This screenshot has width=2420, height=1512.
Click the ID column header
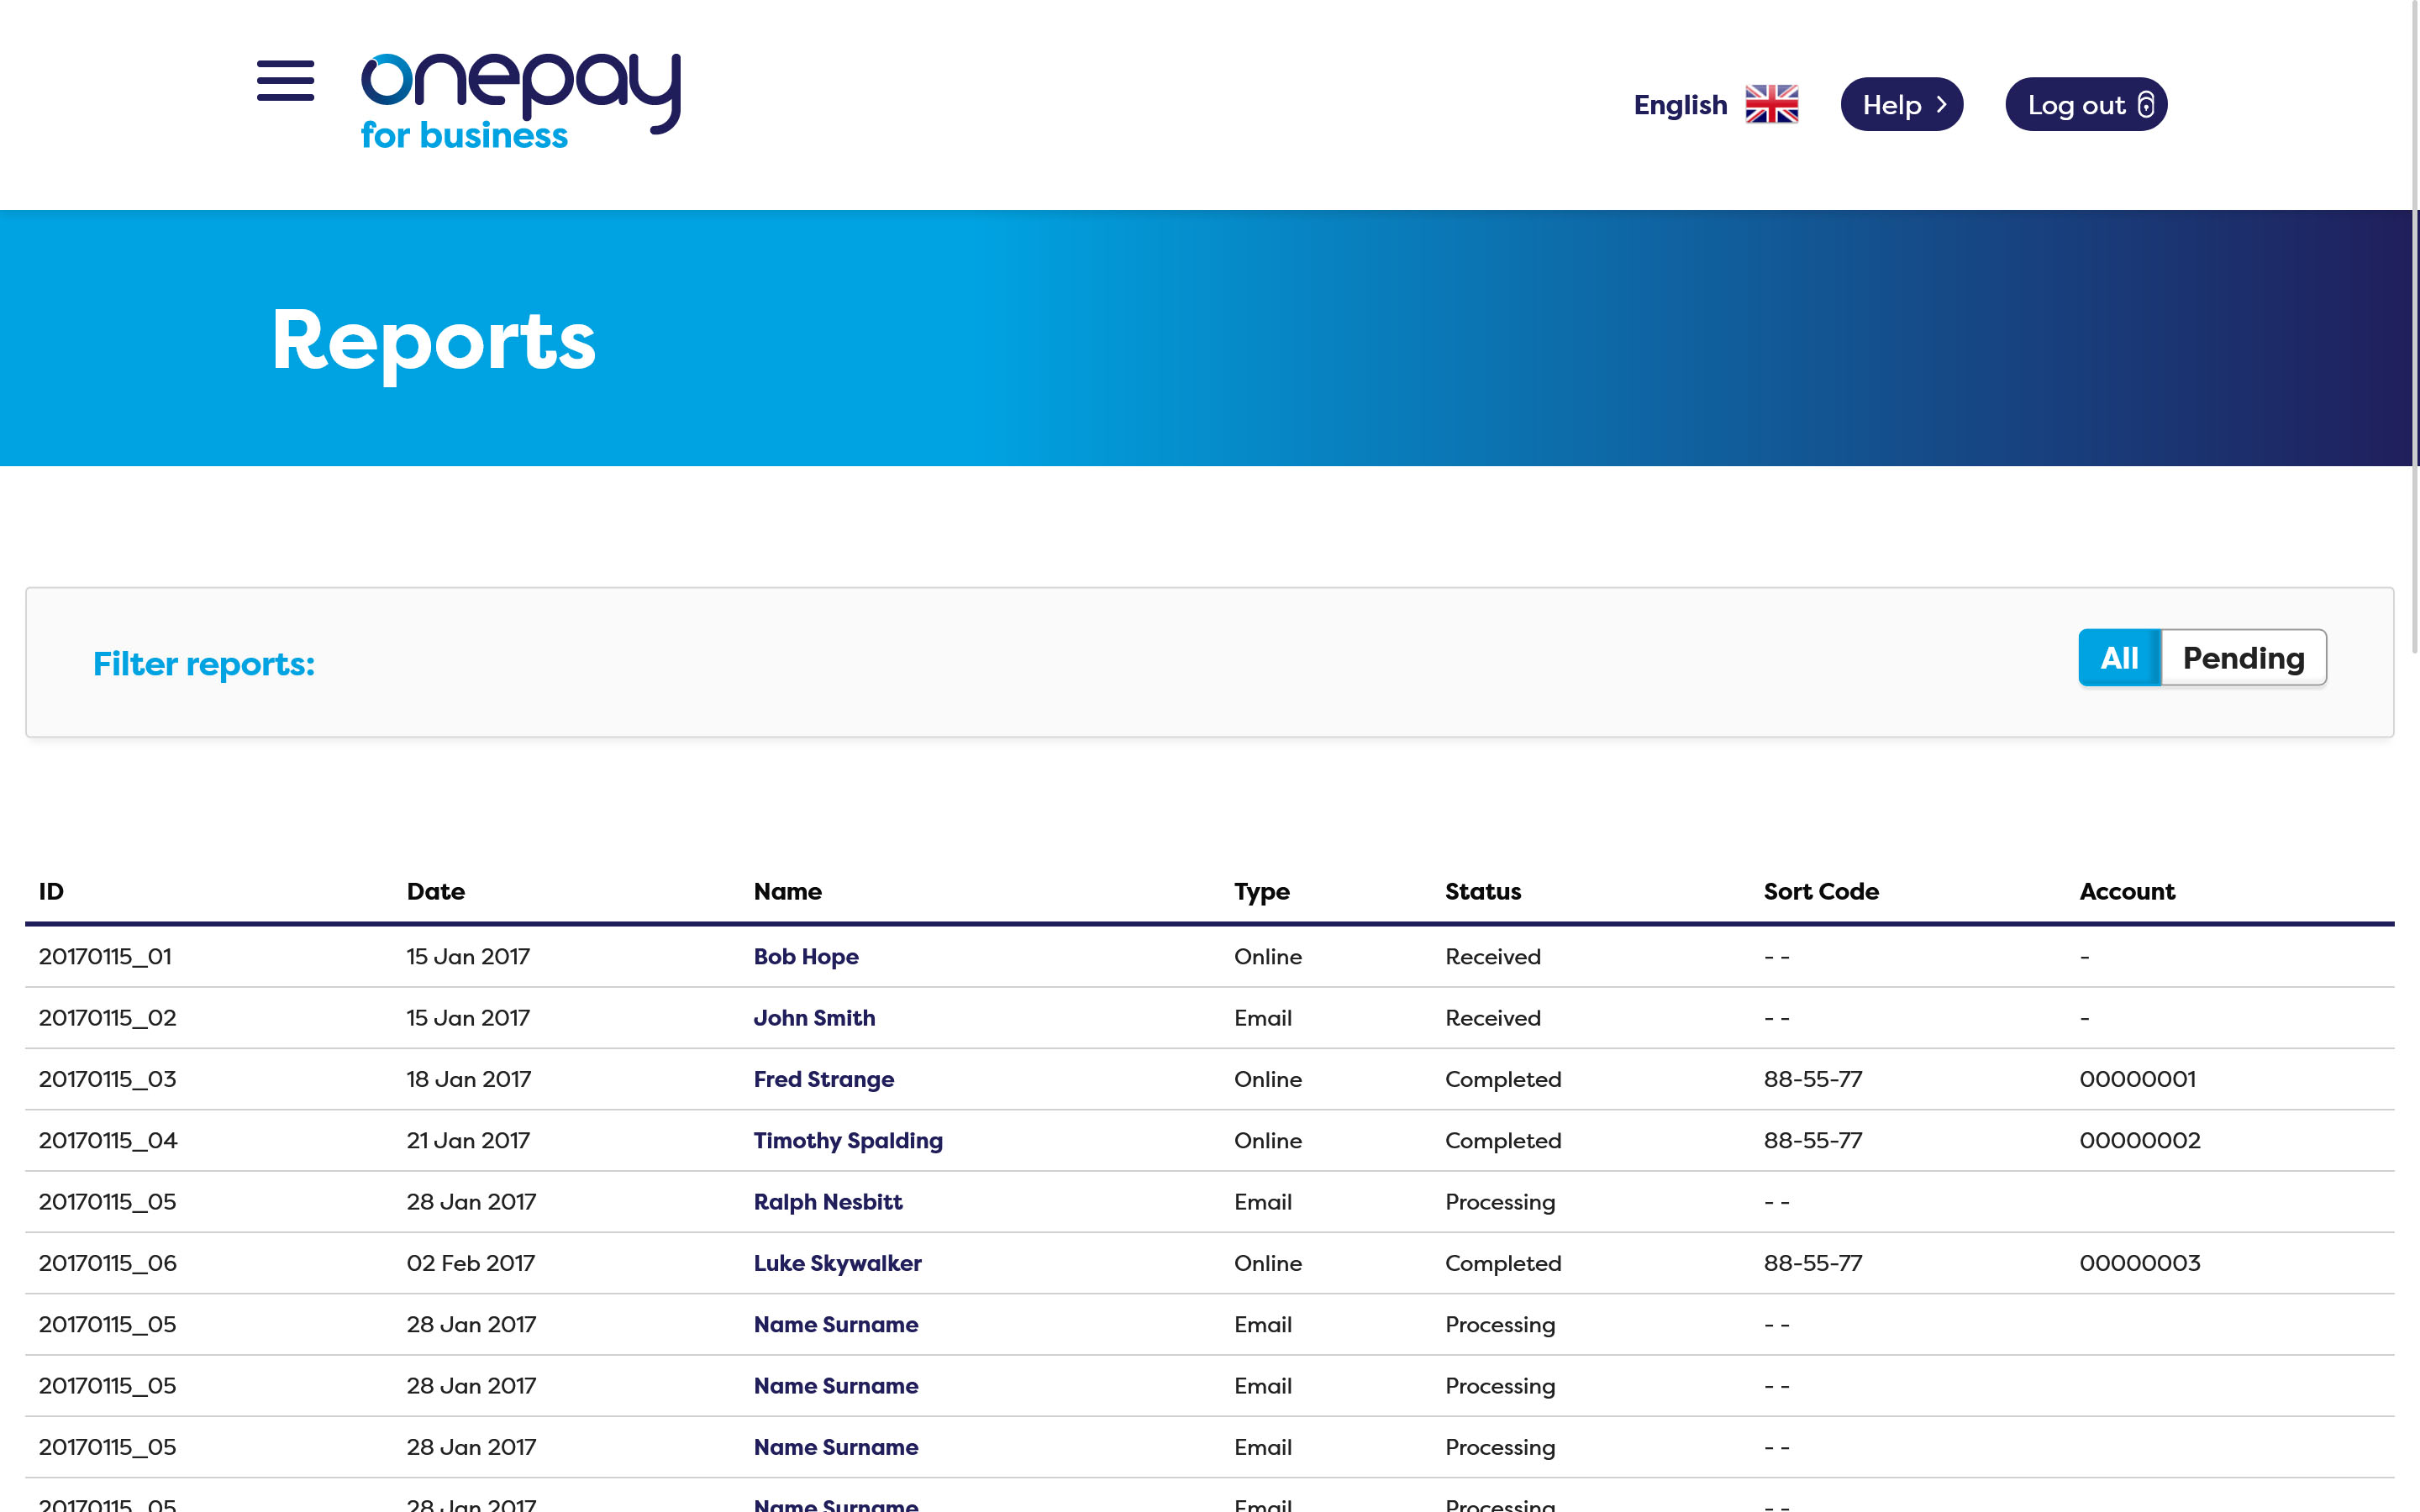coord(51,891)
